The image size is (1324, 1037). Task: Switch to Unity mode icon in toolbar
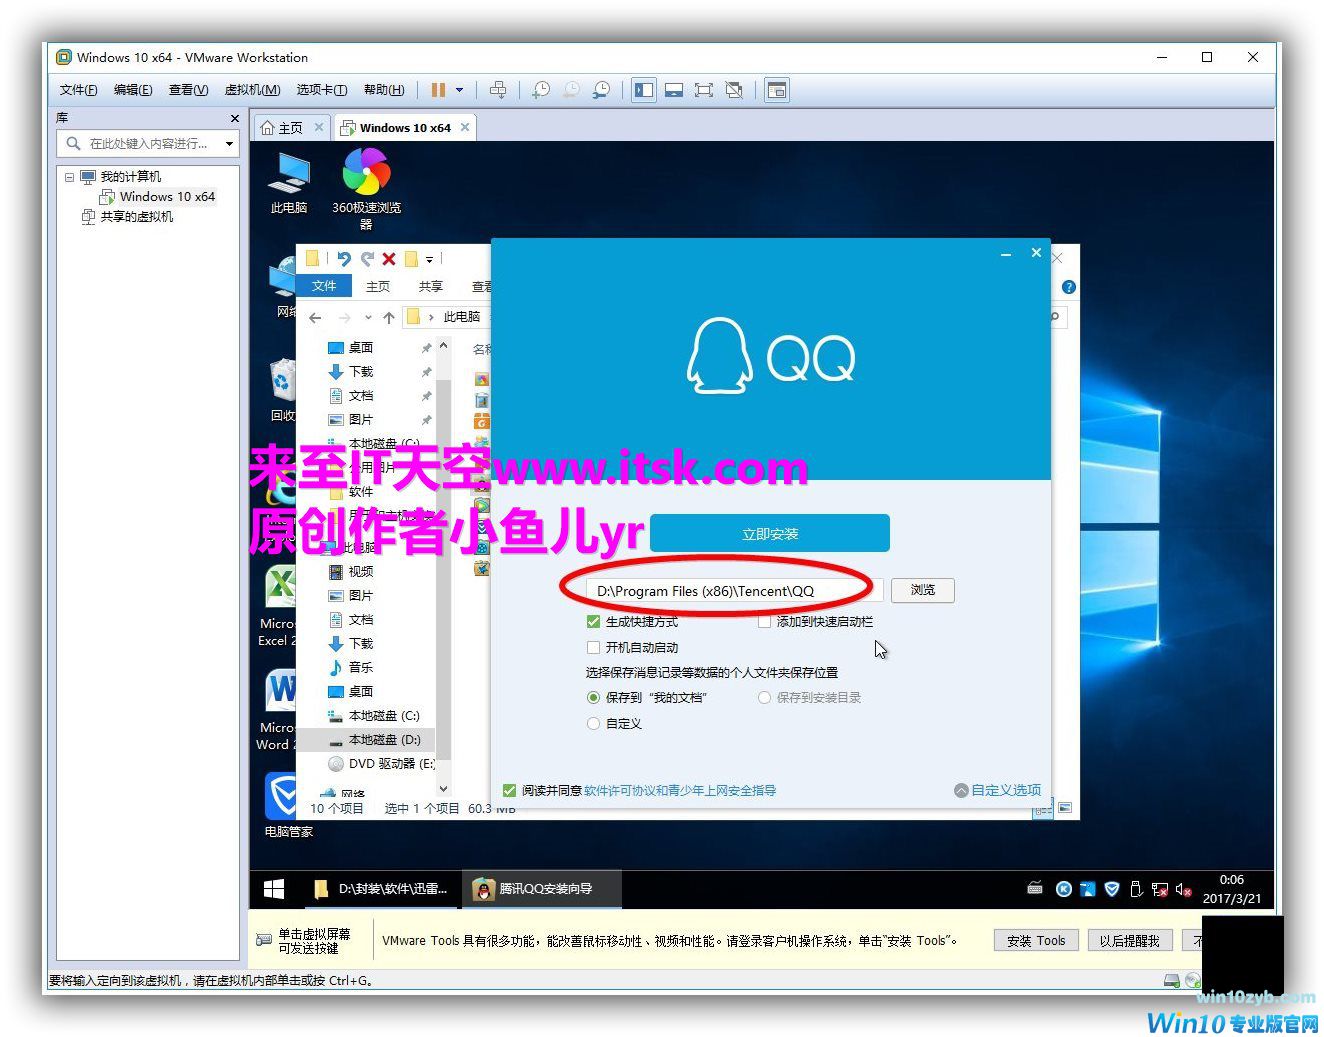(734, 90)
